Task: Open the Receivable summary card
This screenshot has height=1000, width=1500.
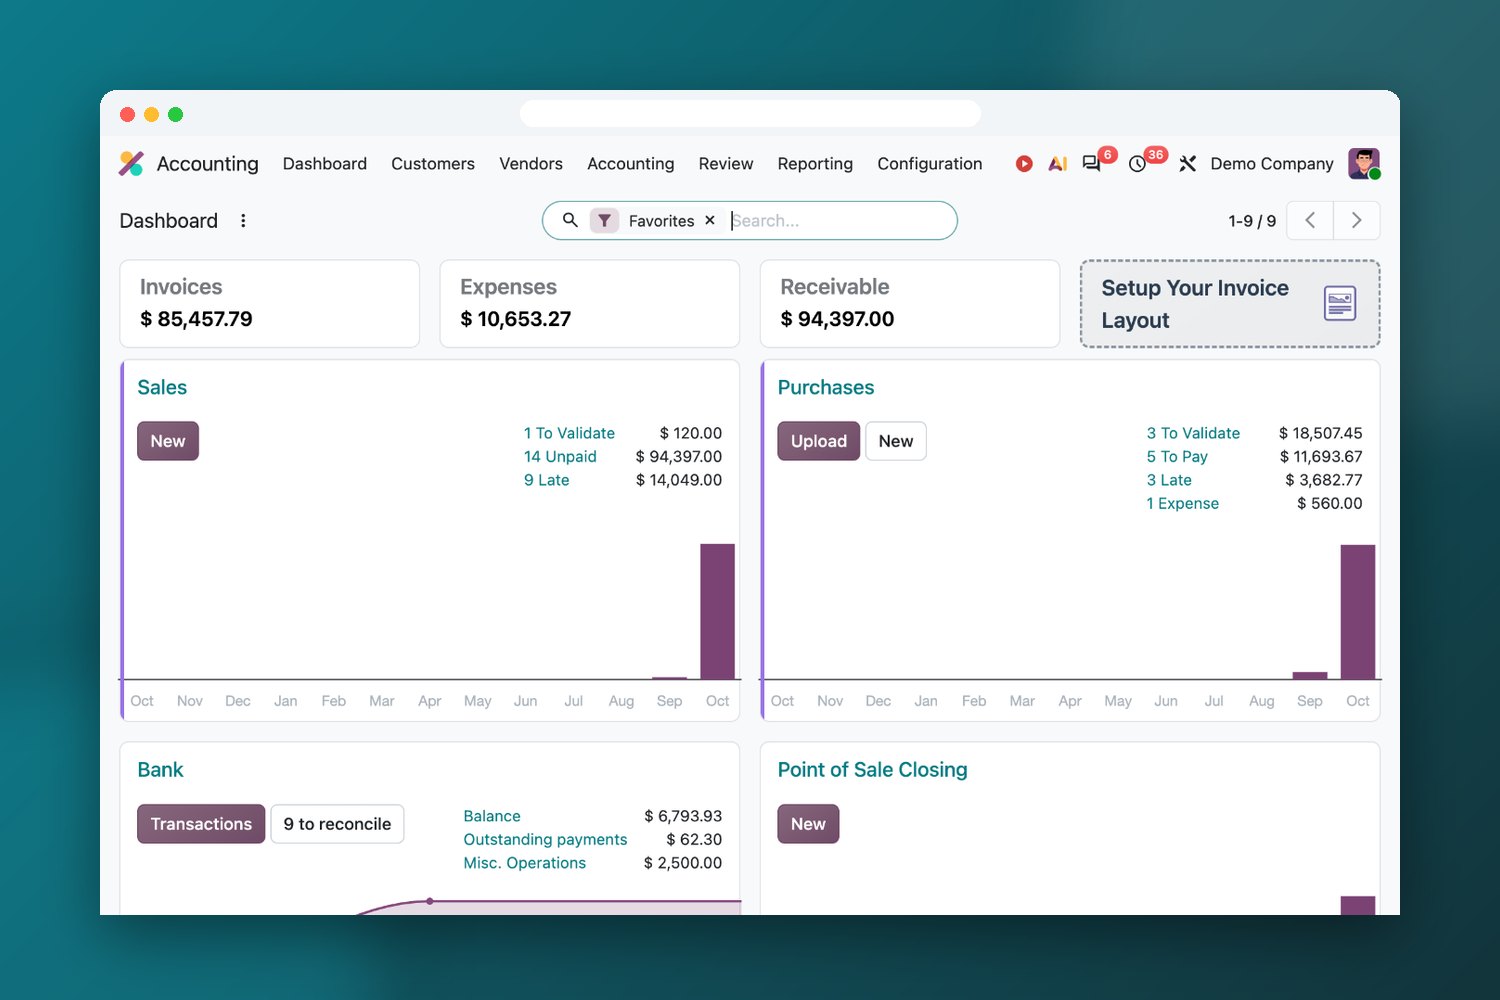Action: tap(910, 304)
